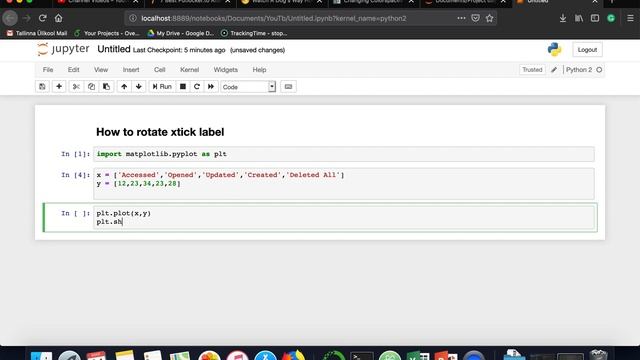
Task: Open the My Drive Google bookmark
Action: point(181,33)
